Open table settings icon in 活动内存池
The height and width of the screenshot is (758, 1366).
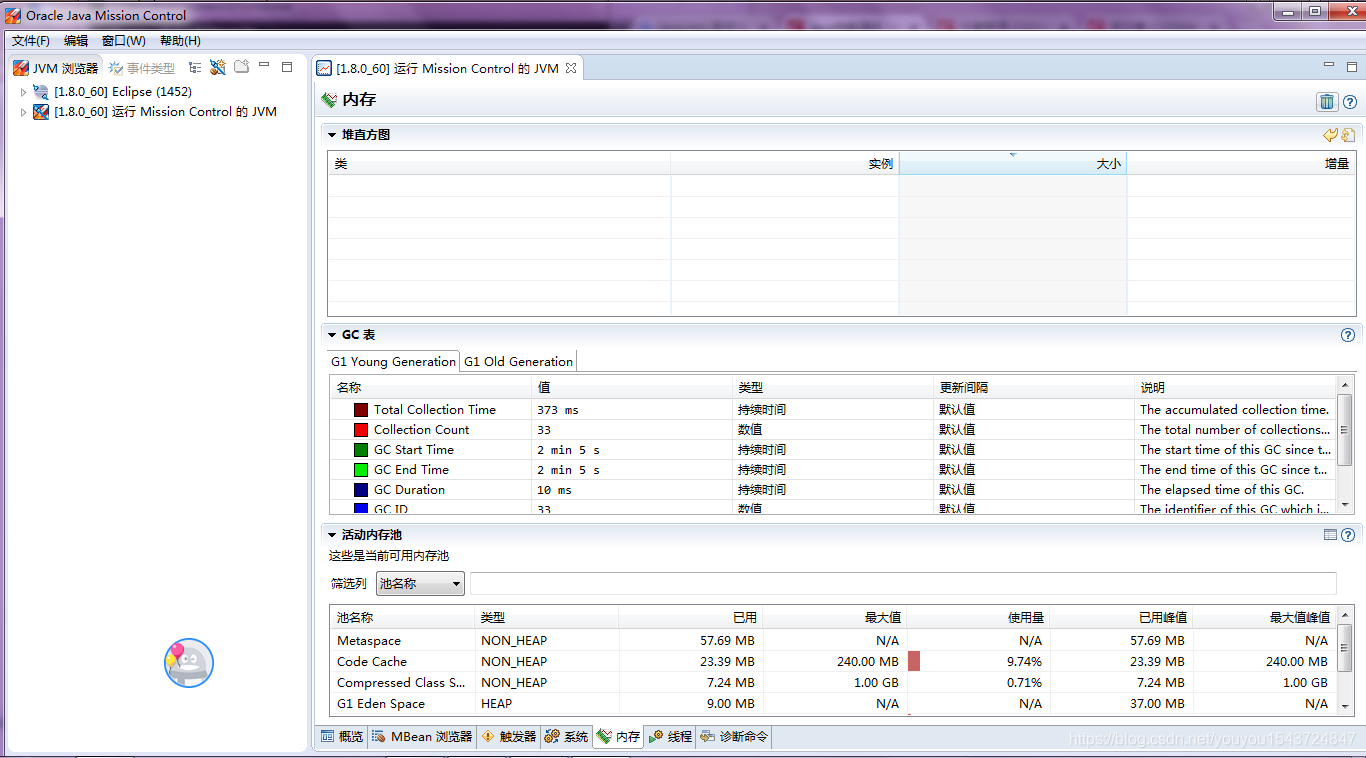(1330, 535)
